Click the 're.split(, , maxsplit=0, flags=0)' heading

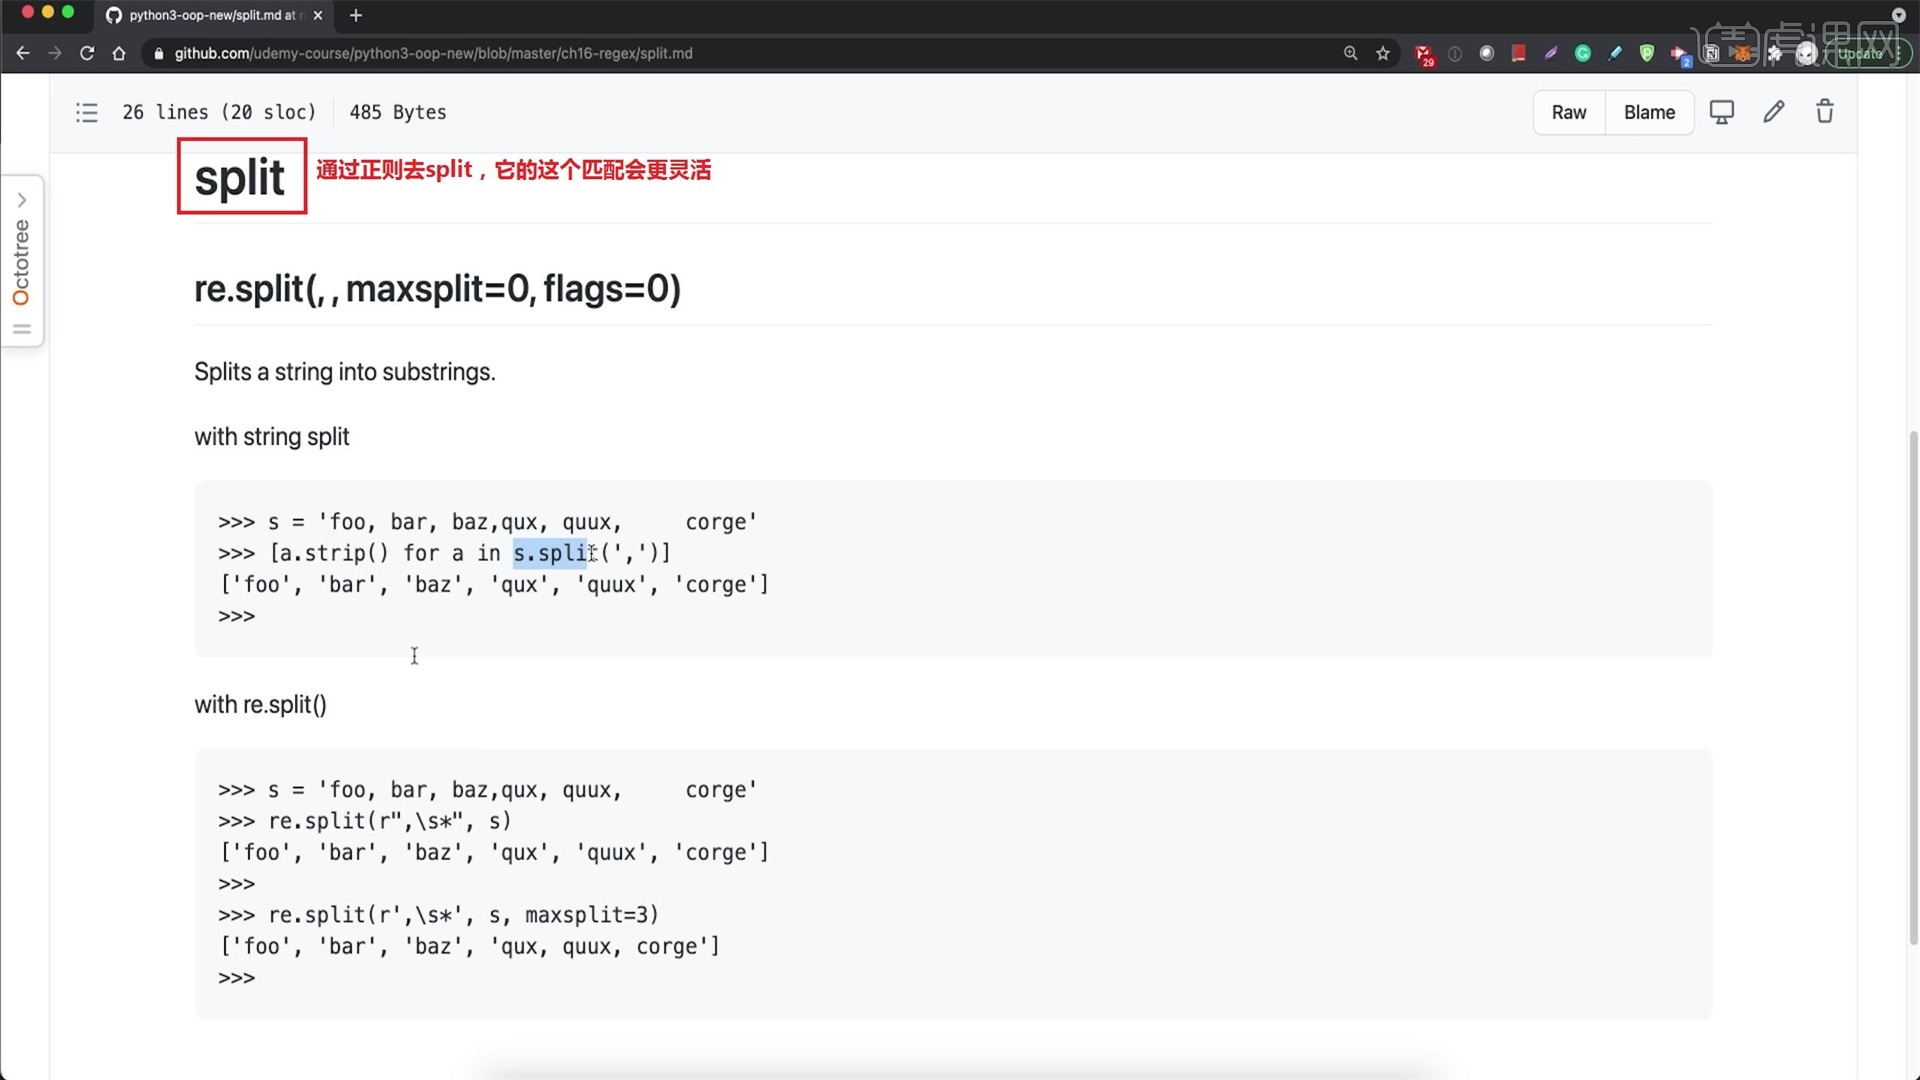pyautogui.click(x=437, y=288)
